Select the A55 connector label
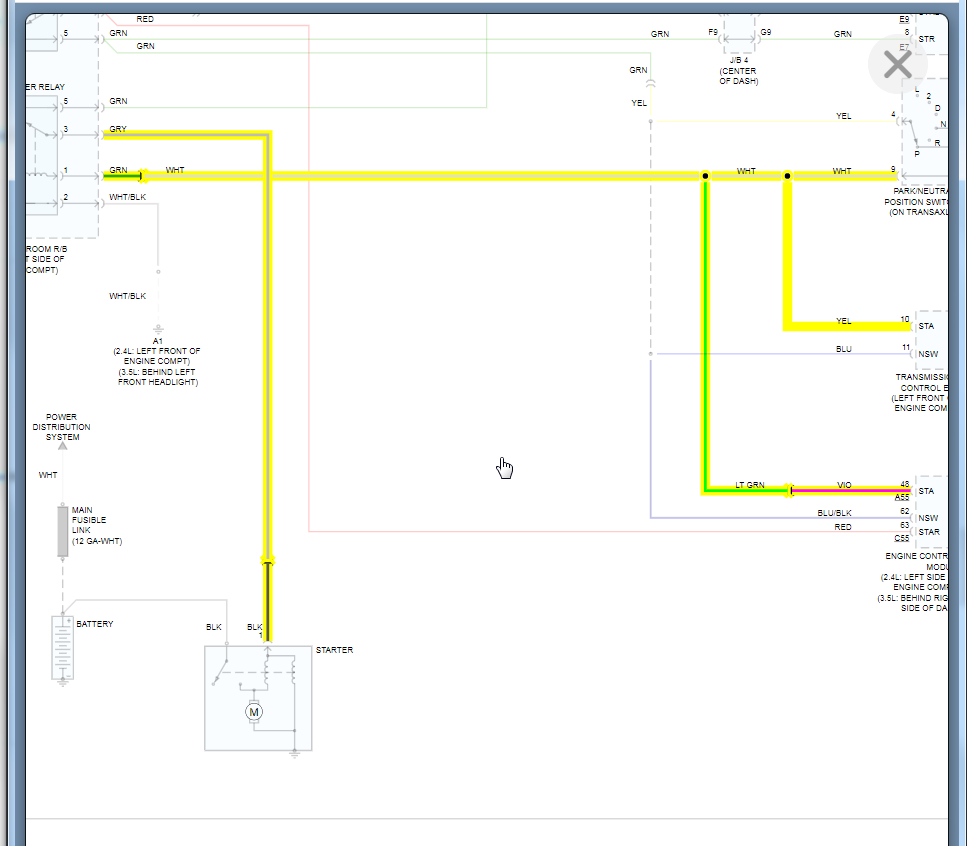Image resolution: width=967 pixels, height=846 pixels. [x=902, y=497]
